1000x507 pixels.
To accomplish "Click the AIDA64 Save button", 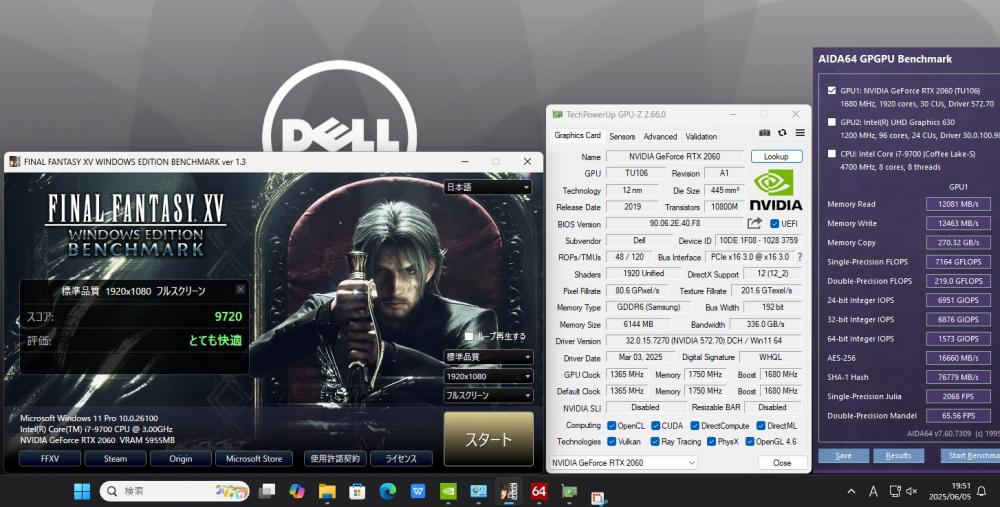I will click(x=843, y=455).
